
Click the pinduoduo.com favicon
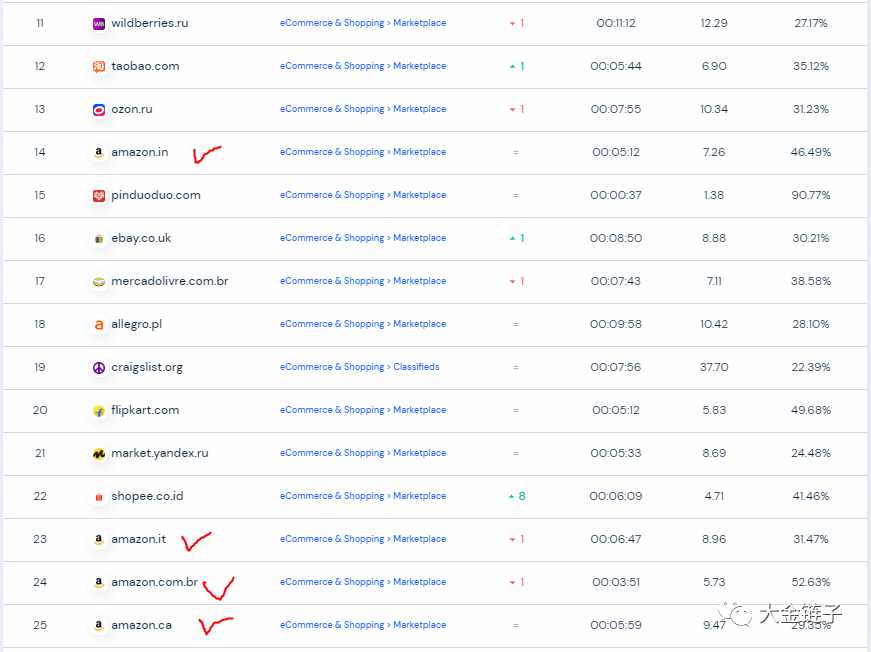point(99,195)
